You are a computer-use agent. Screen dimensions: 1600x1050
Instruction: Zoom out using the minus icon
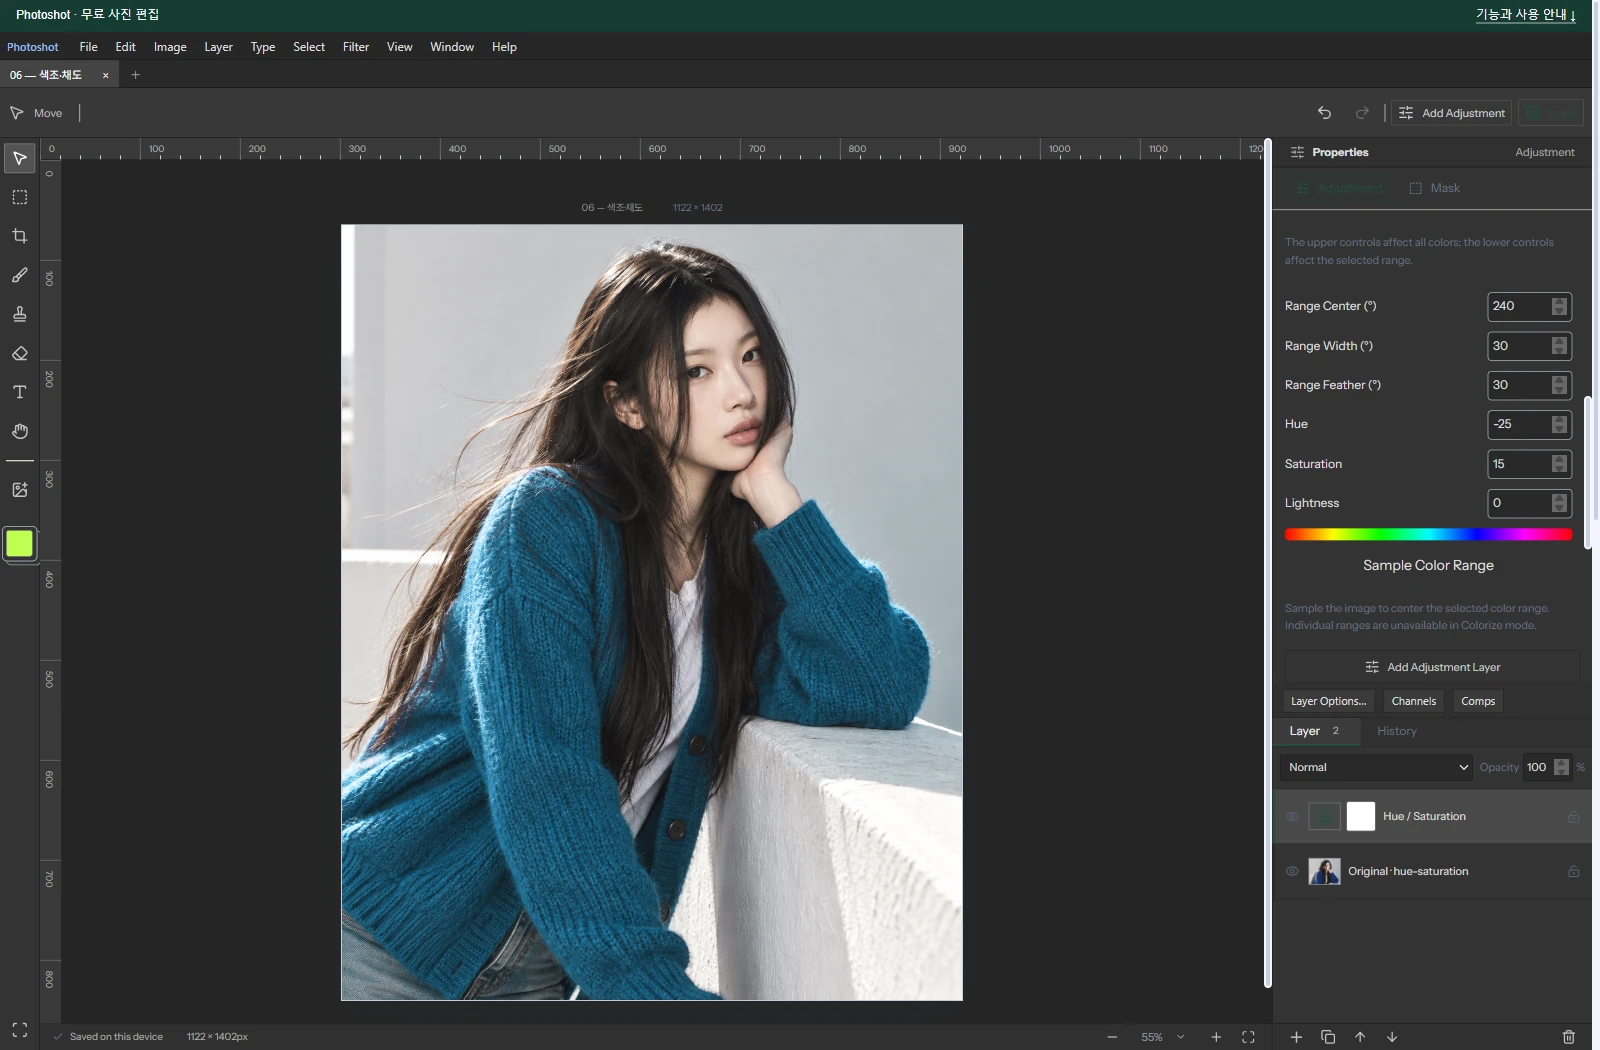point(1112,1037)
